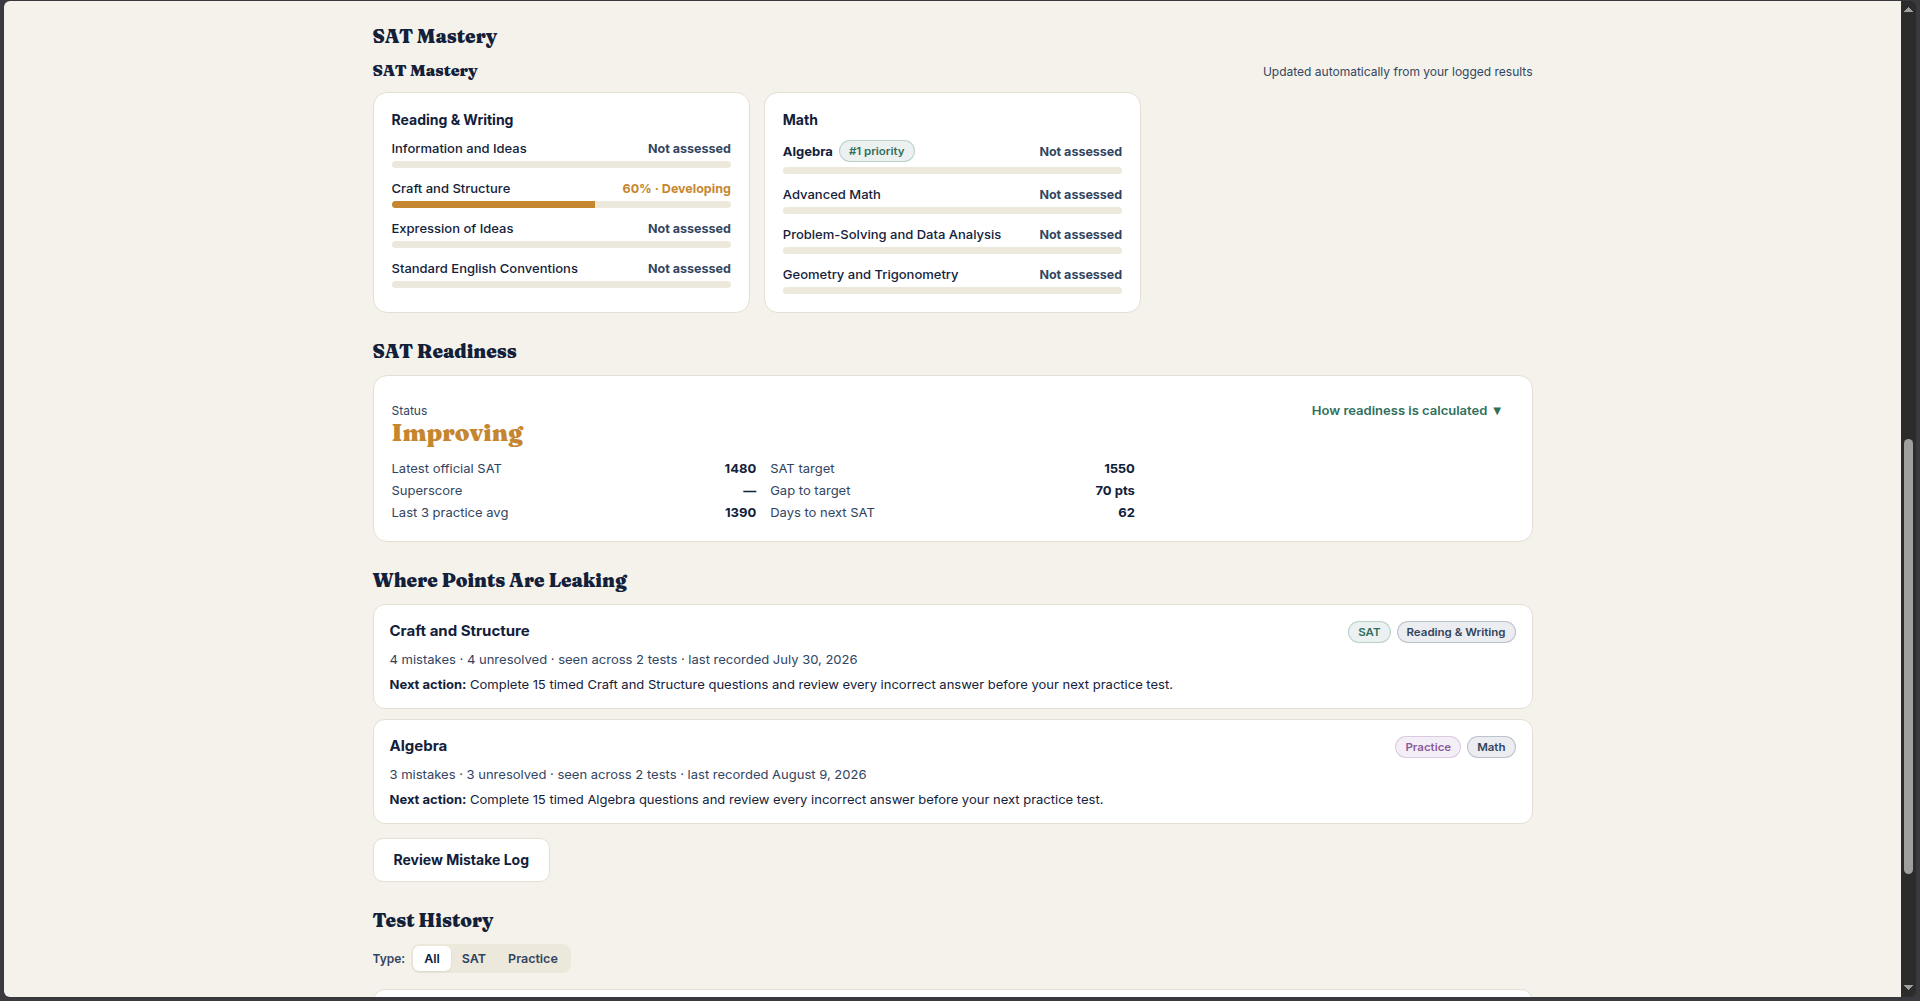Click the vertical scrollbar thumb
This screenshot has height=1001, width=1920.
(x=1909, y=658)
